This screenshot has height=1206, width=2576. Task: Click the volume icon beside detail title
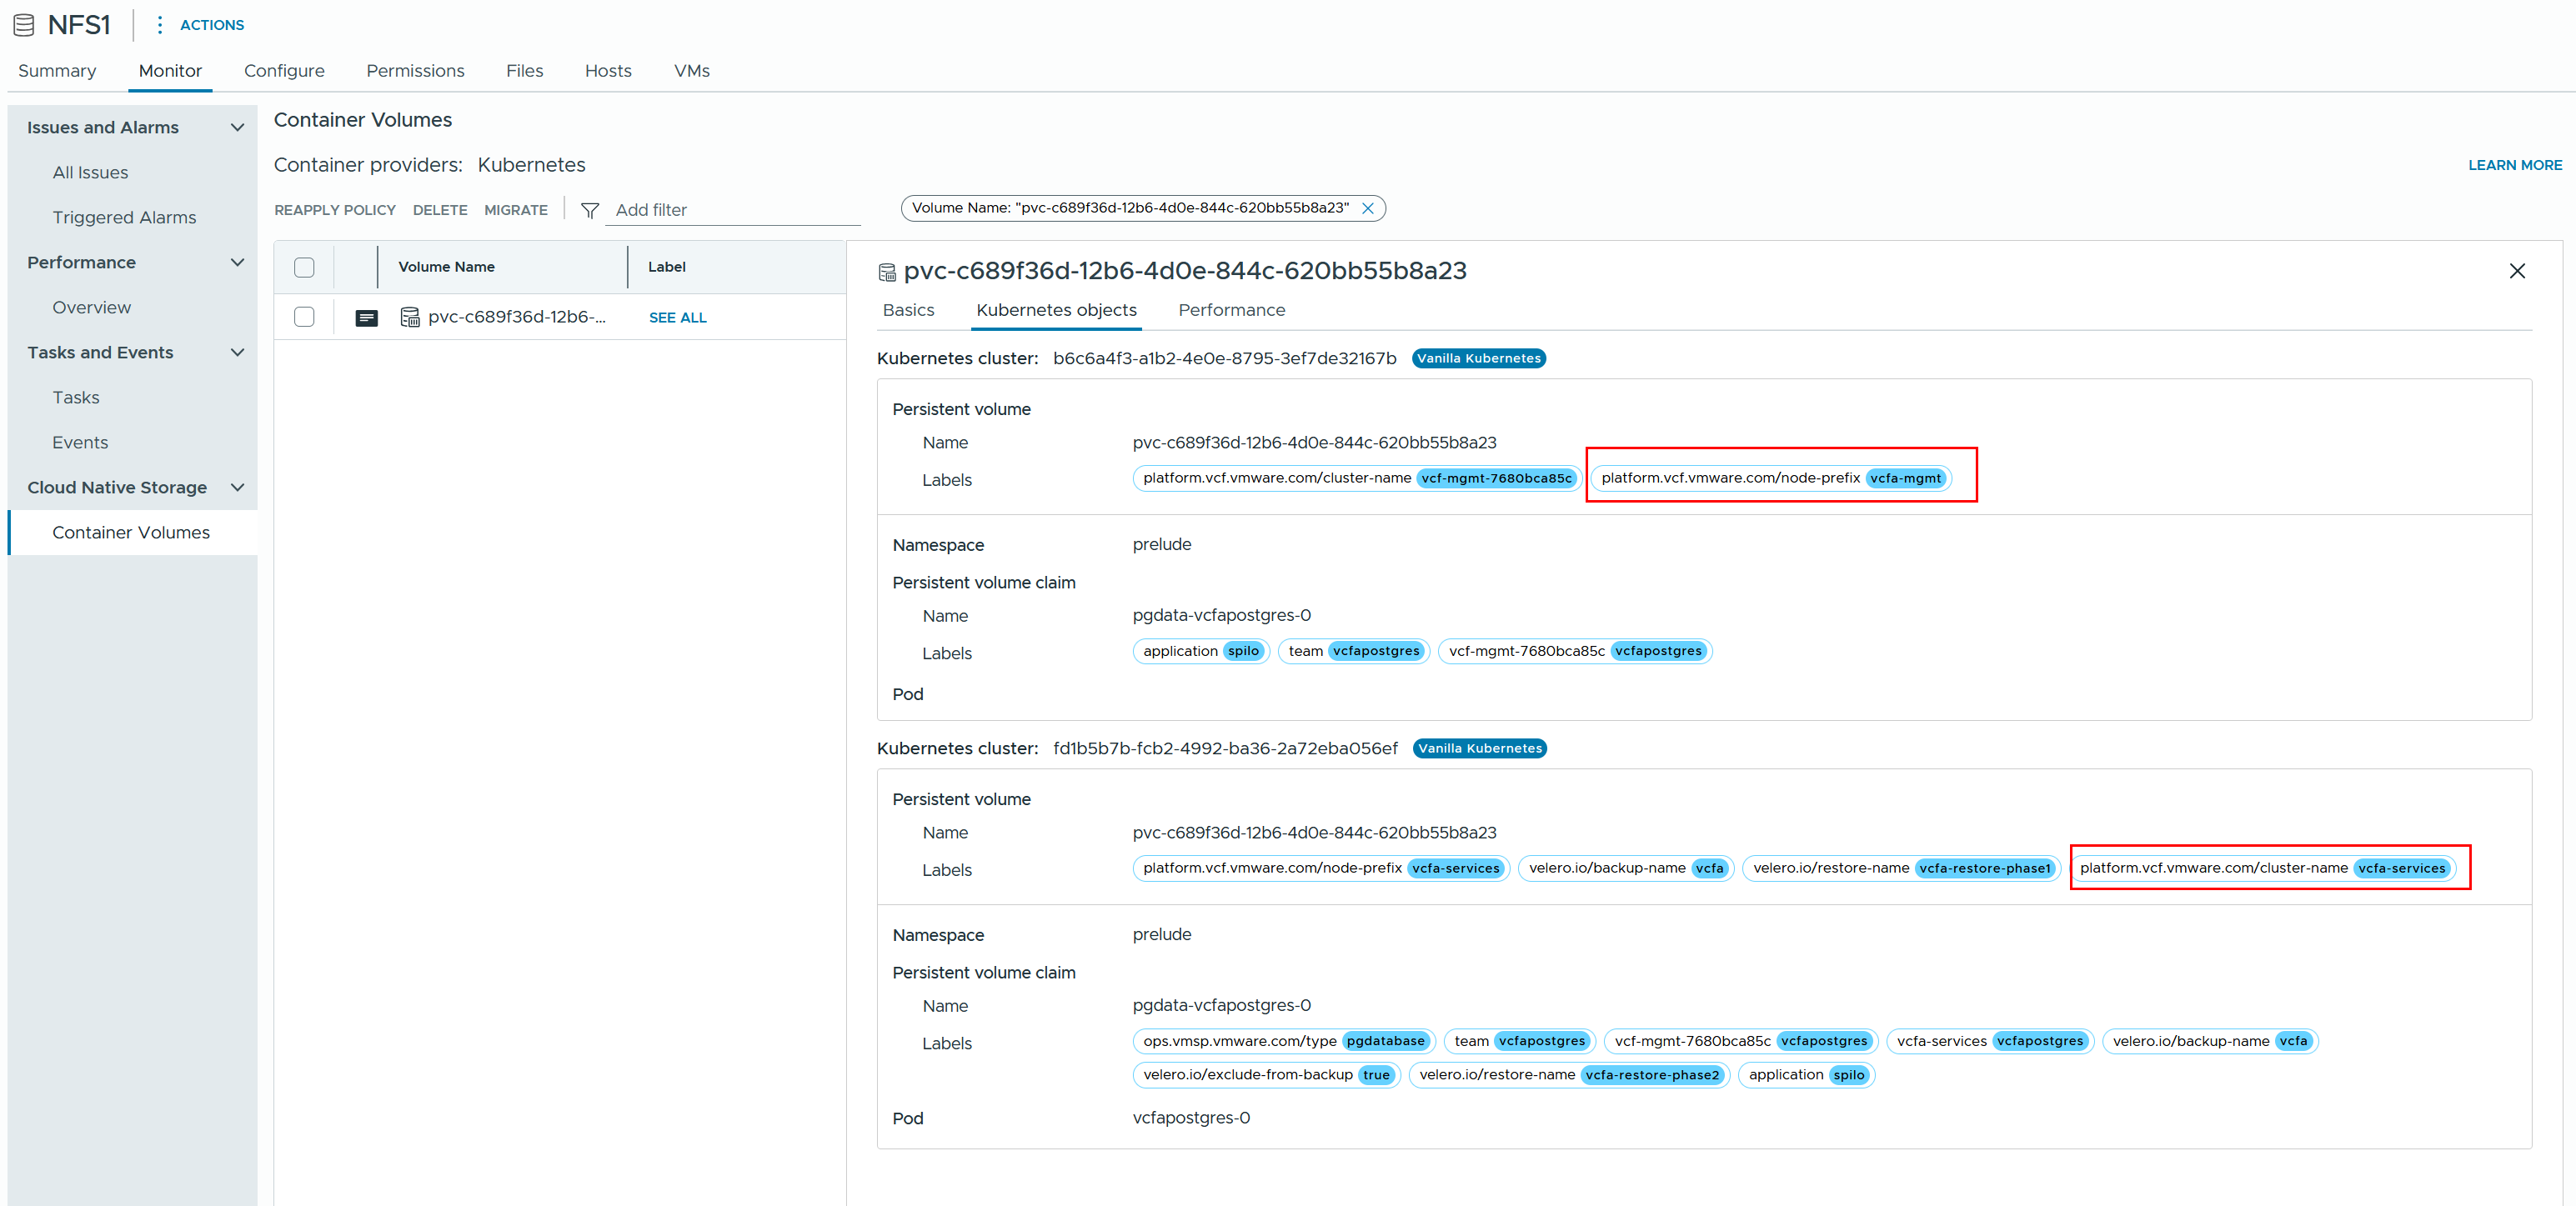[x=887, y=272]
